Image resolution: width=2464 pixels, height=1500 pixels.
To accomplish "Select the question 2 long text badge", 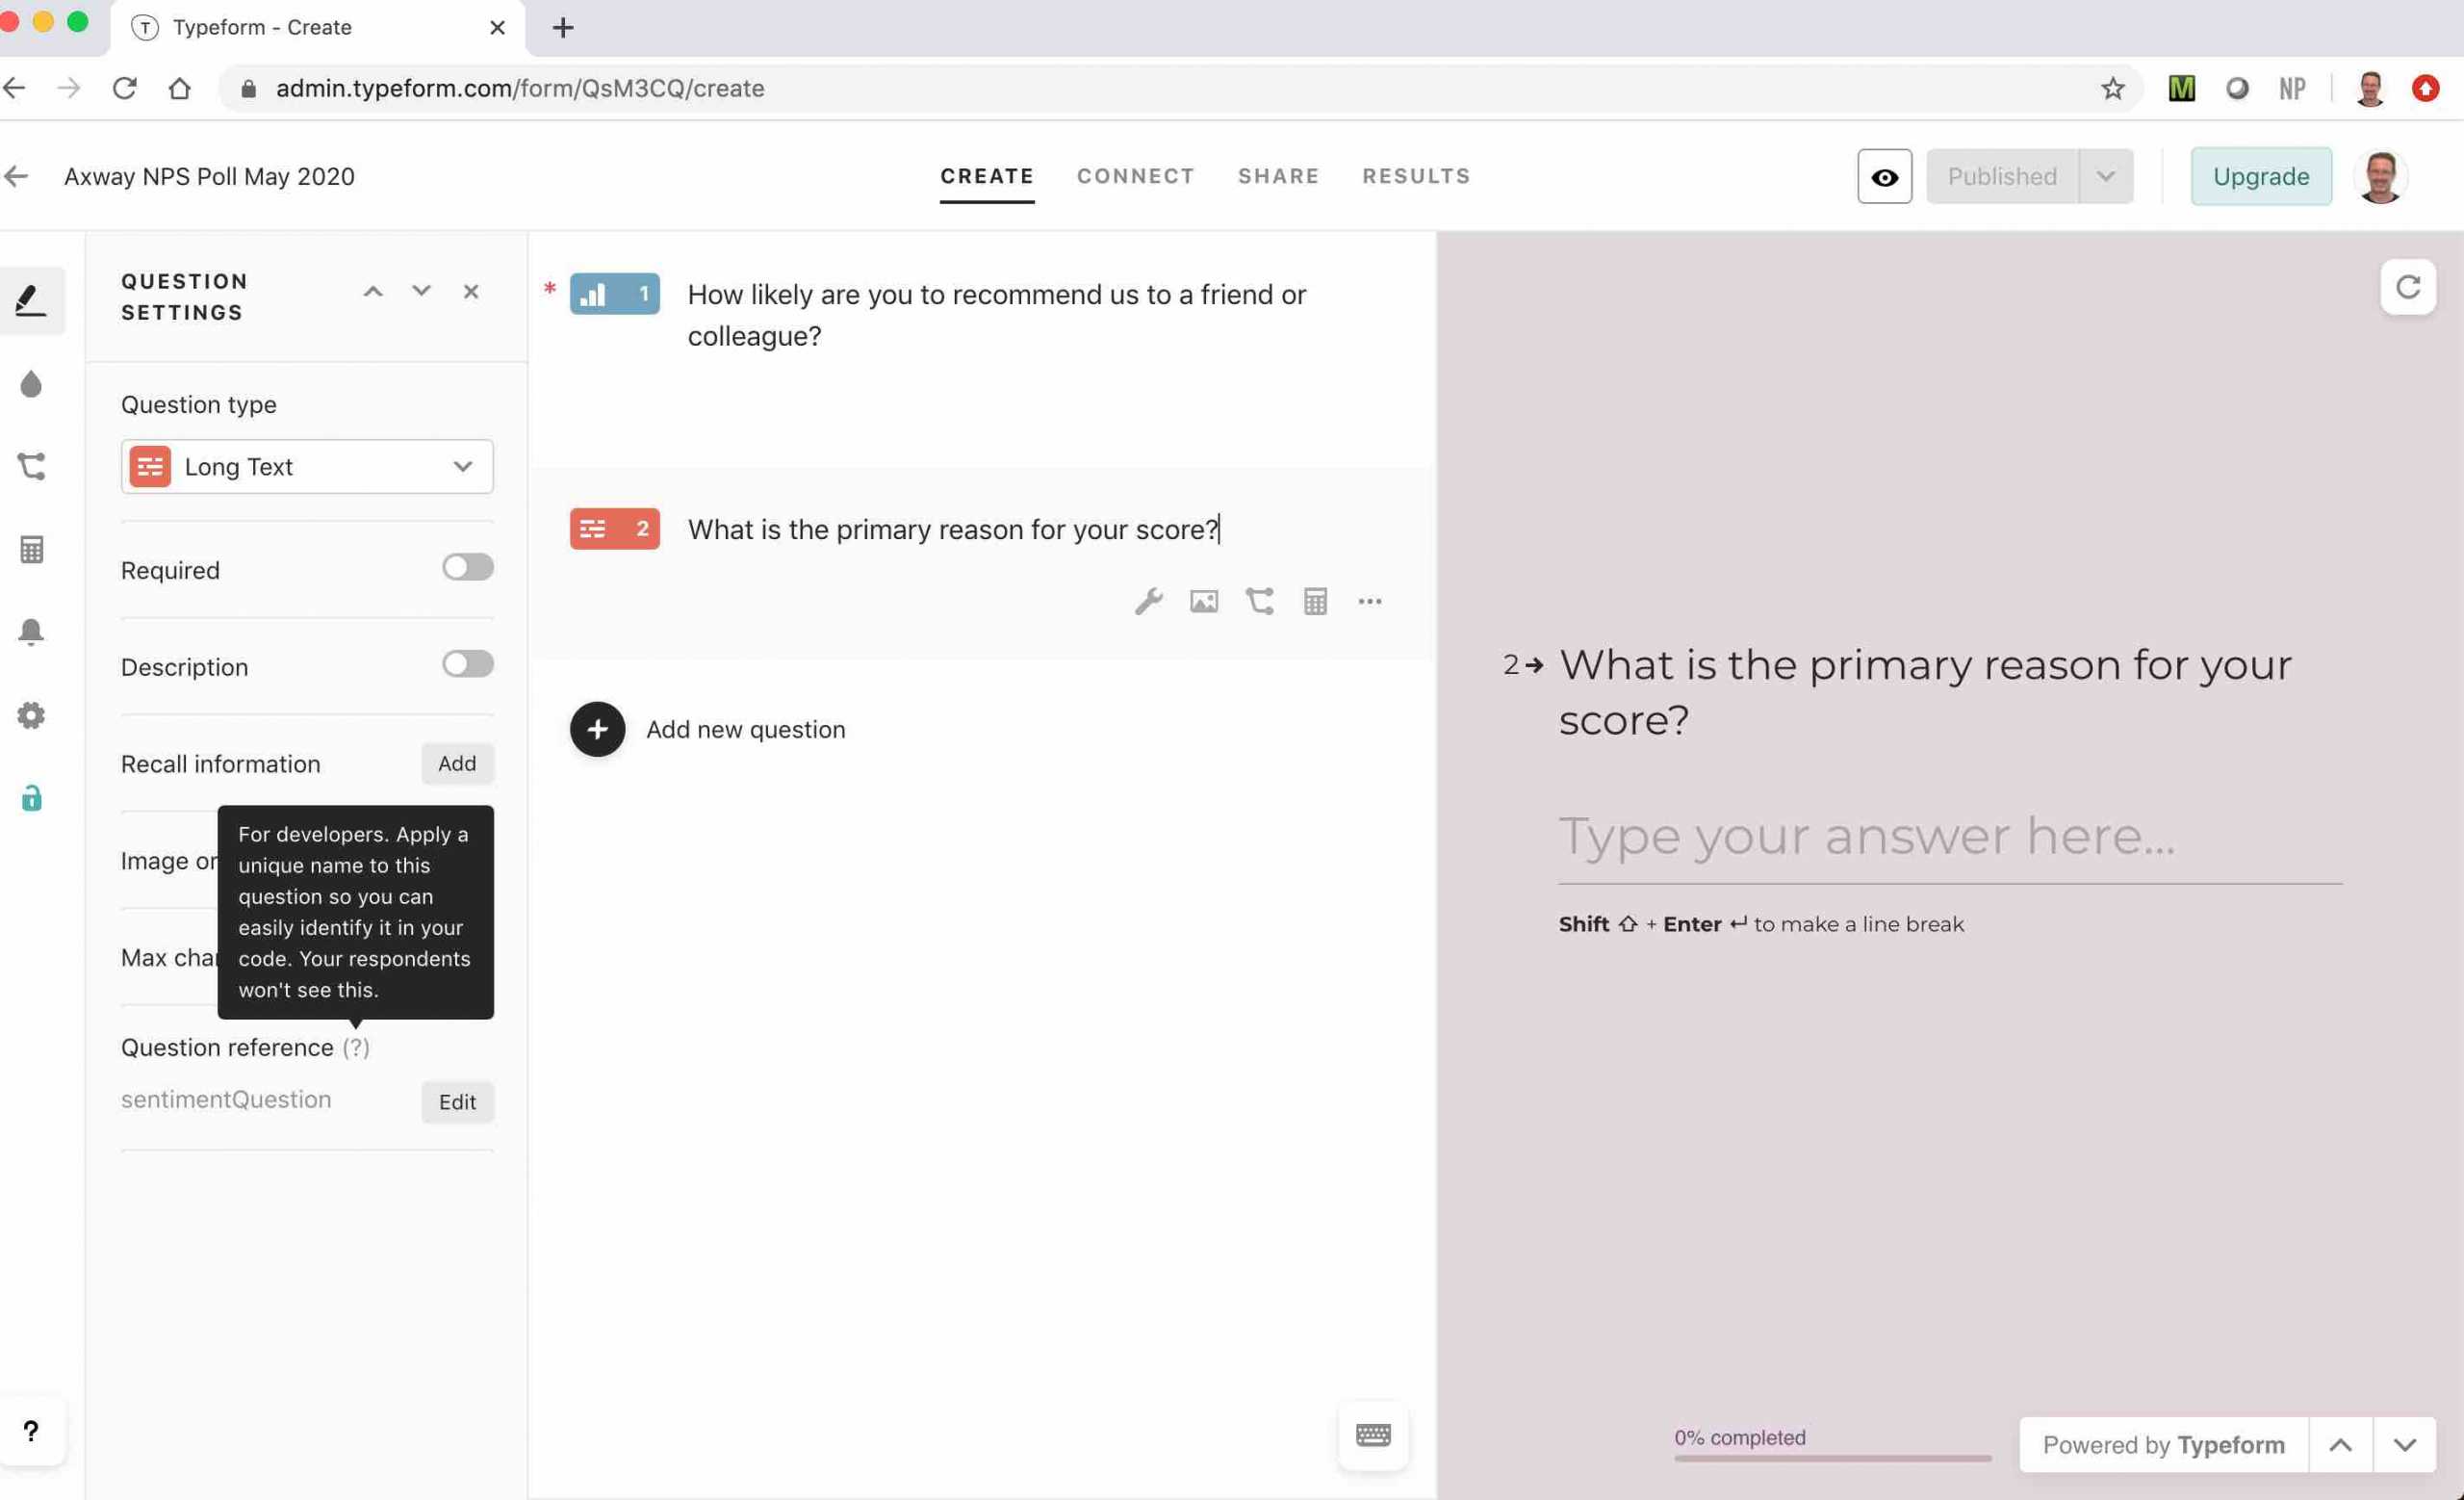I will tap(614, 529).
